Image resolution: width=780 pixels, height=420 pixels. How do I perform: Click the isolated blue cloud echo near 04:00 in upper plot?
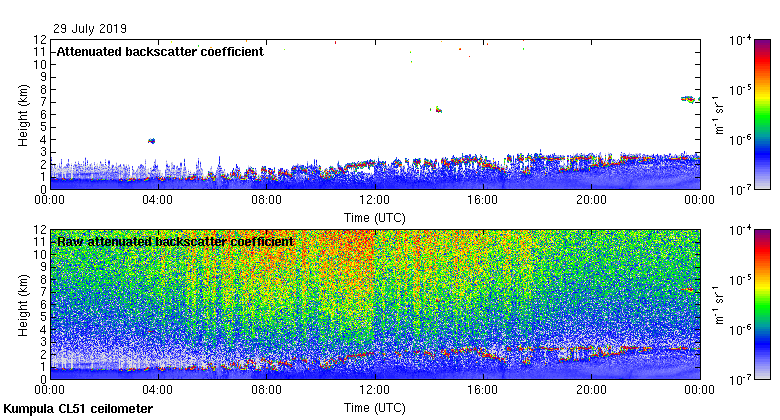tap(151, 141)
